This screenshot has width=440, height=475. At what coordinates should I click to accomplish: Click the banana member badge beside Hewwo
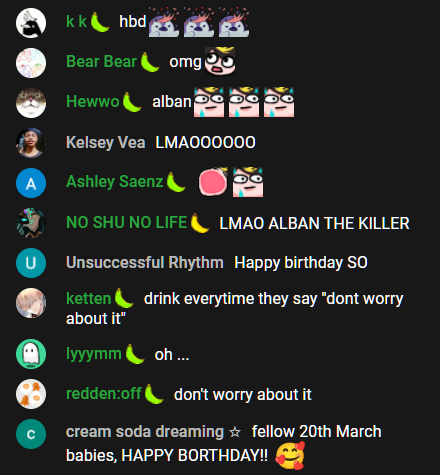point(132,102)
